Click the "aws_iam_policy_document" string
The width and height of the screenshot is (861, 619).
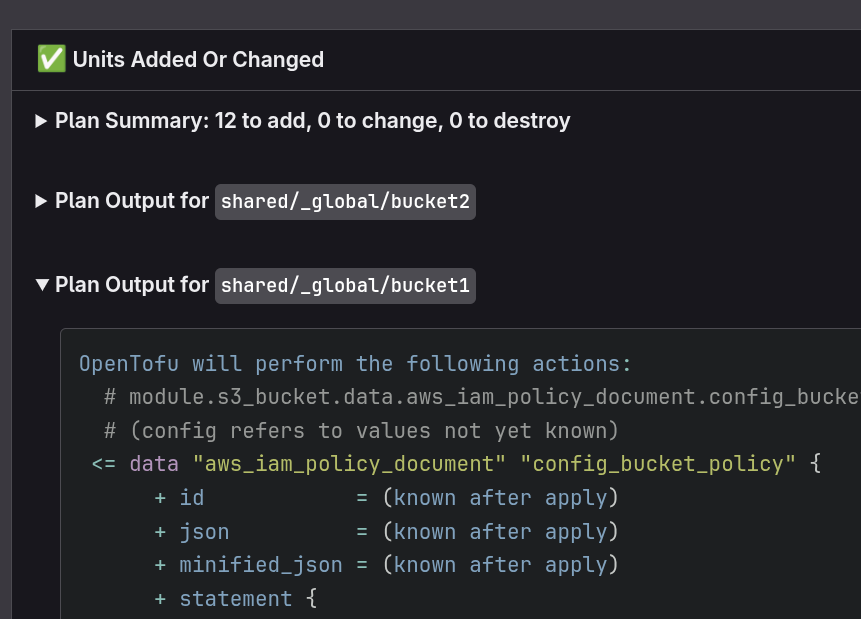tap(349, 464)
